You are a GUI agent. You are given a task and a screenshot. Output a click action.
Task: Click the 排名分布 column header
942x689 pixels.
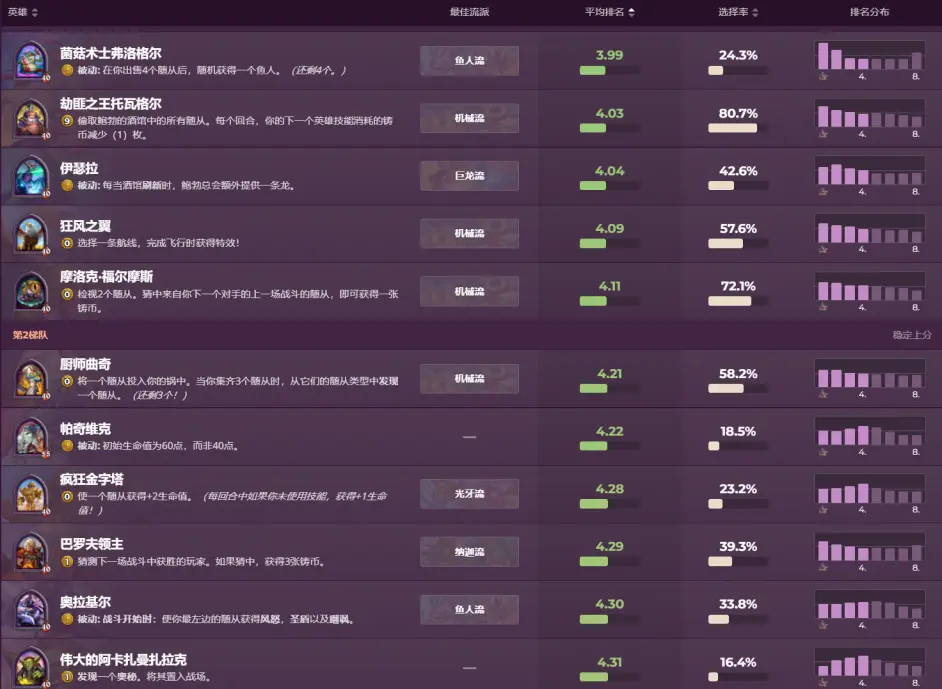tap(869, 13)
